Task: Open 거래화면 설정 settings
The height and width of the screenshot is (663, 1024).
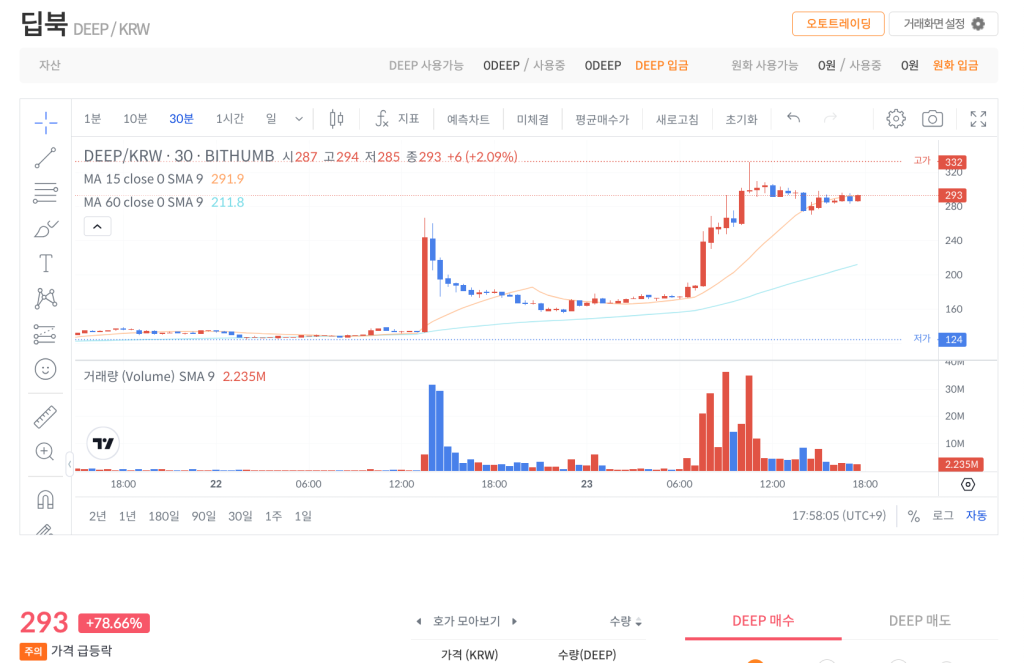Action: click(944, 24)
